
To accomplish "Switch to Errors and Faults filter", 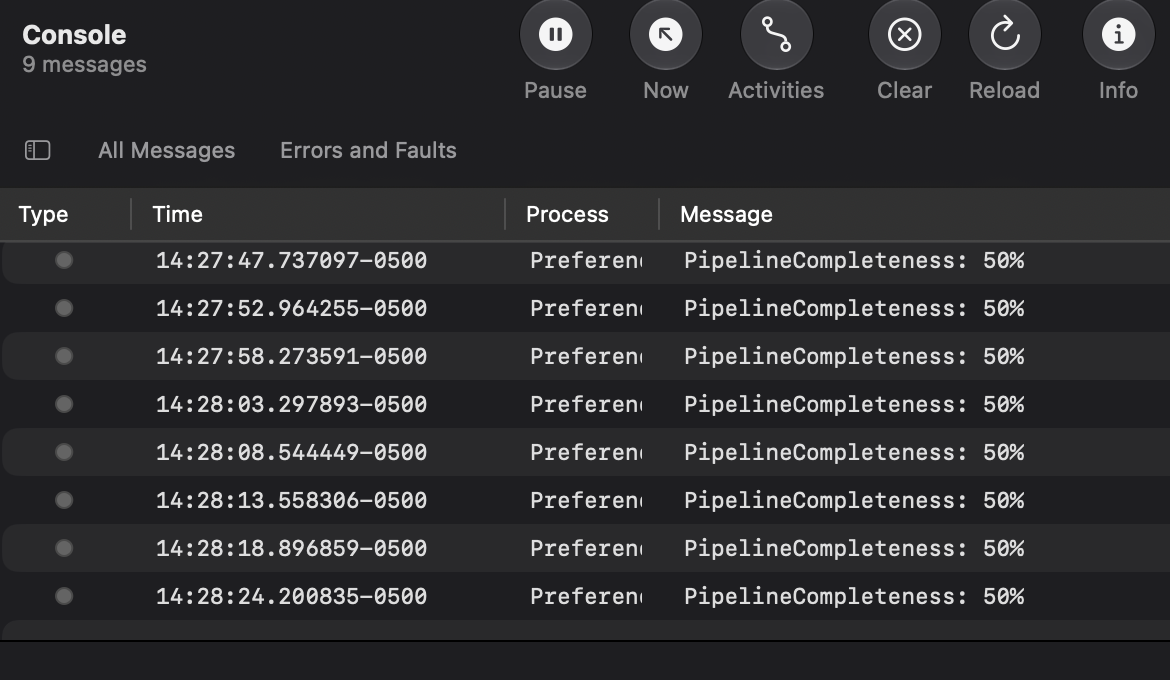I will (x=368, y=150).
